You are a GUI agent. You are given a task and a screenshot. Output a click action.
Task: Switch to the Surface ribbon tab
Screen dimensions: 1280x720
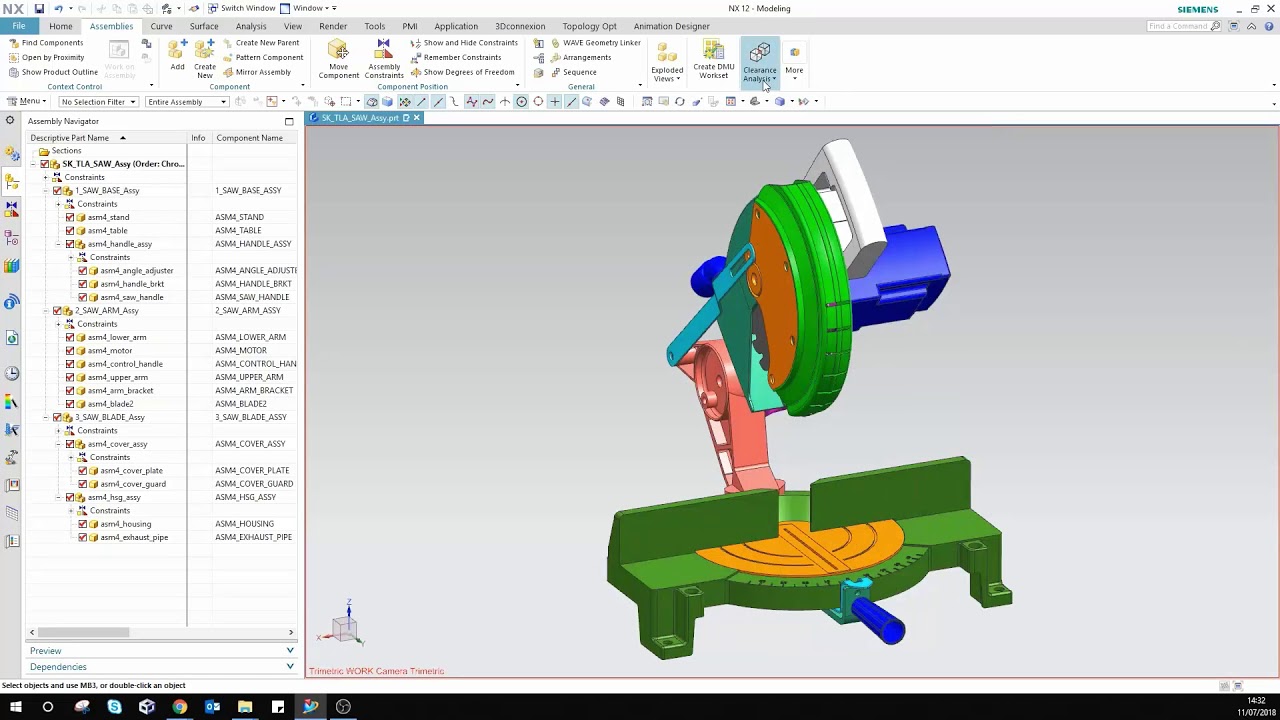pos(204,26)
